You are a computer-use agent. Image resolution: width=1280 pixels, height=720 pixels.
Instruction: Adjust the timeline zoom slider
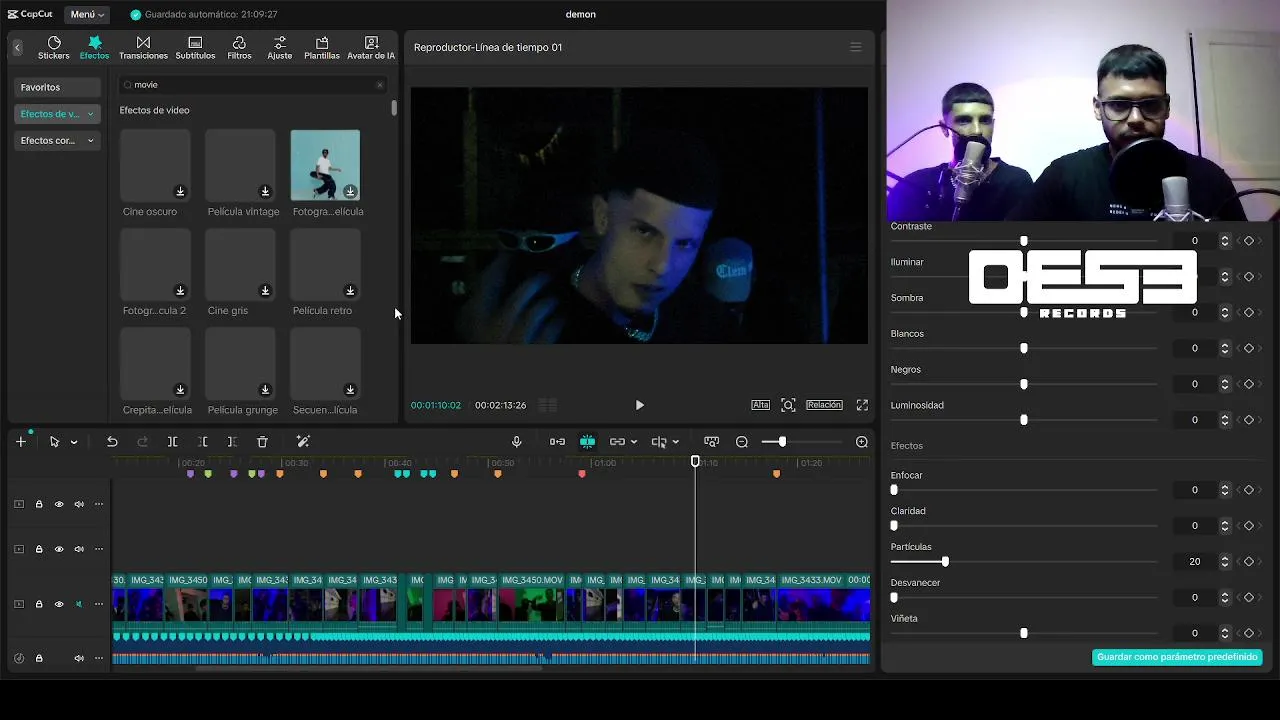782,442
